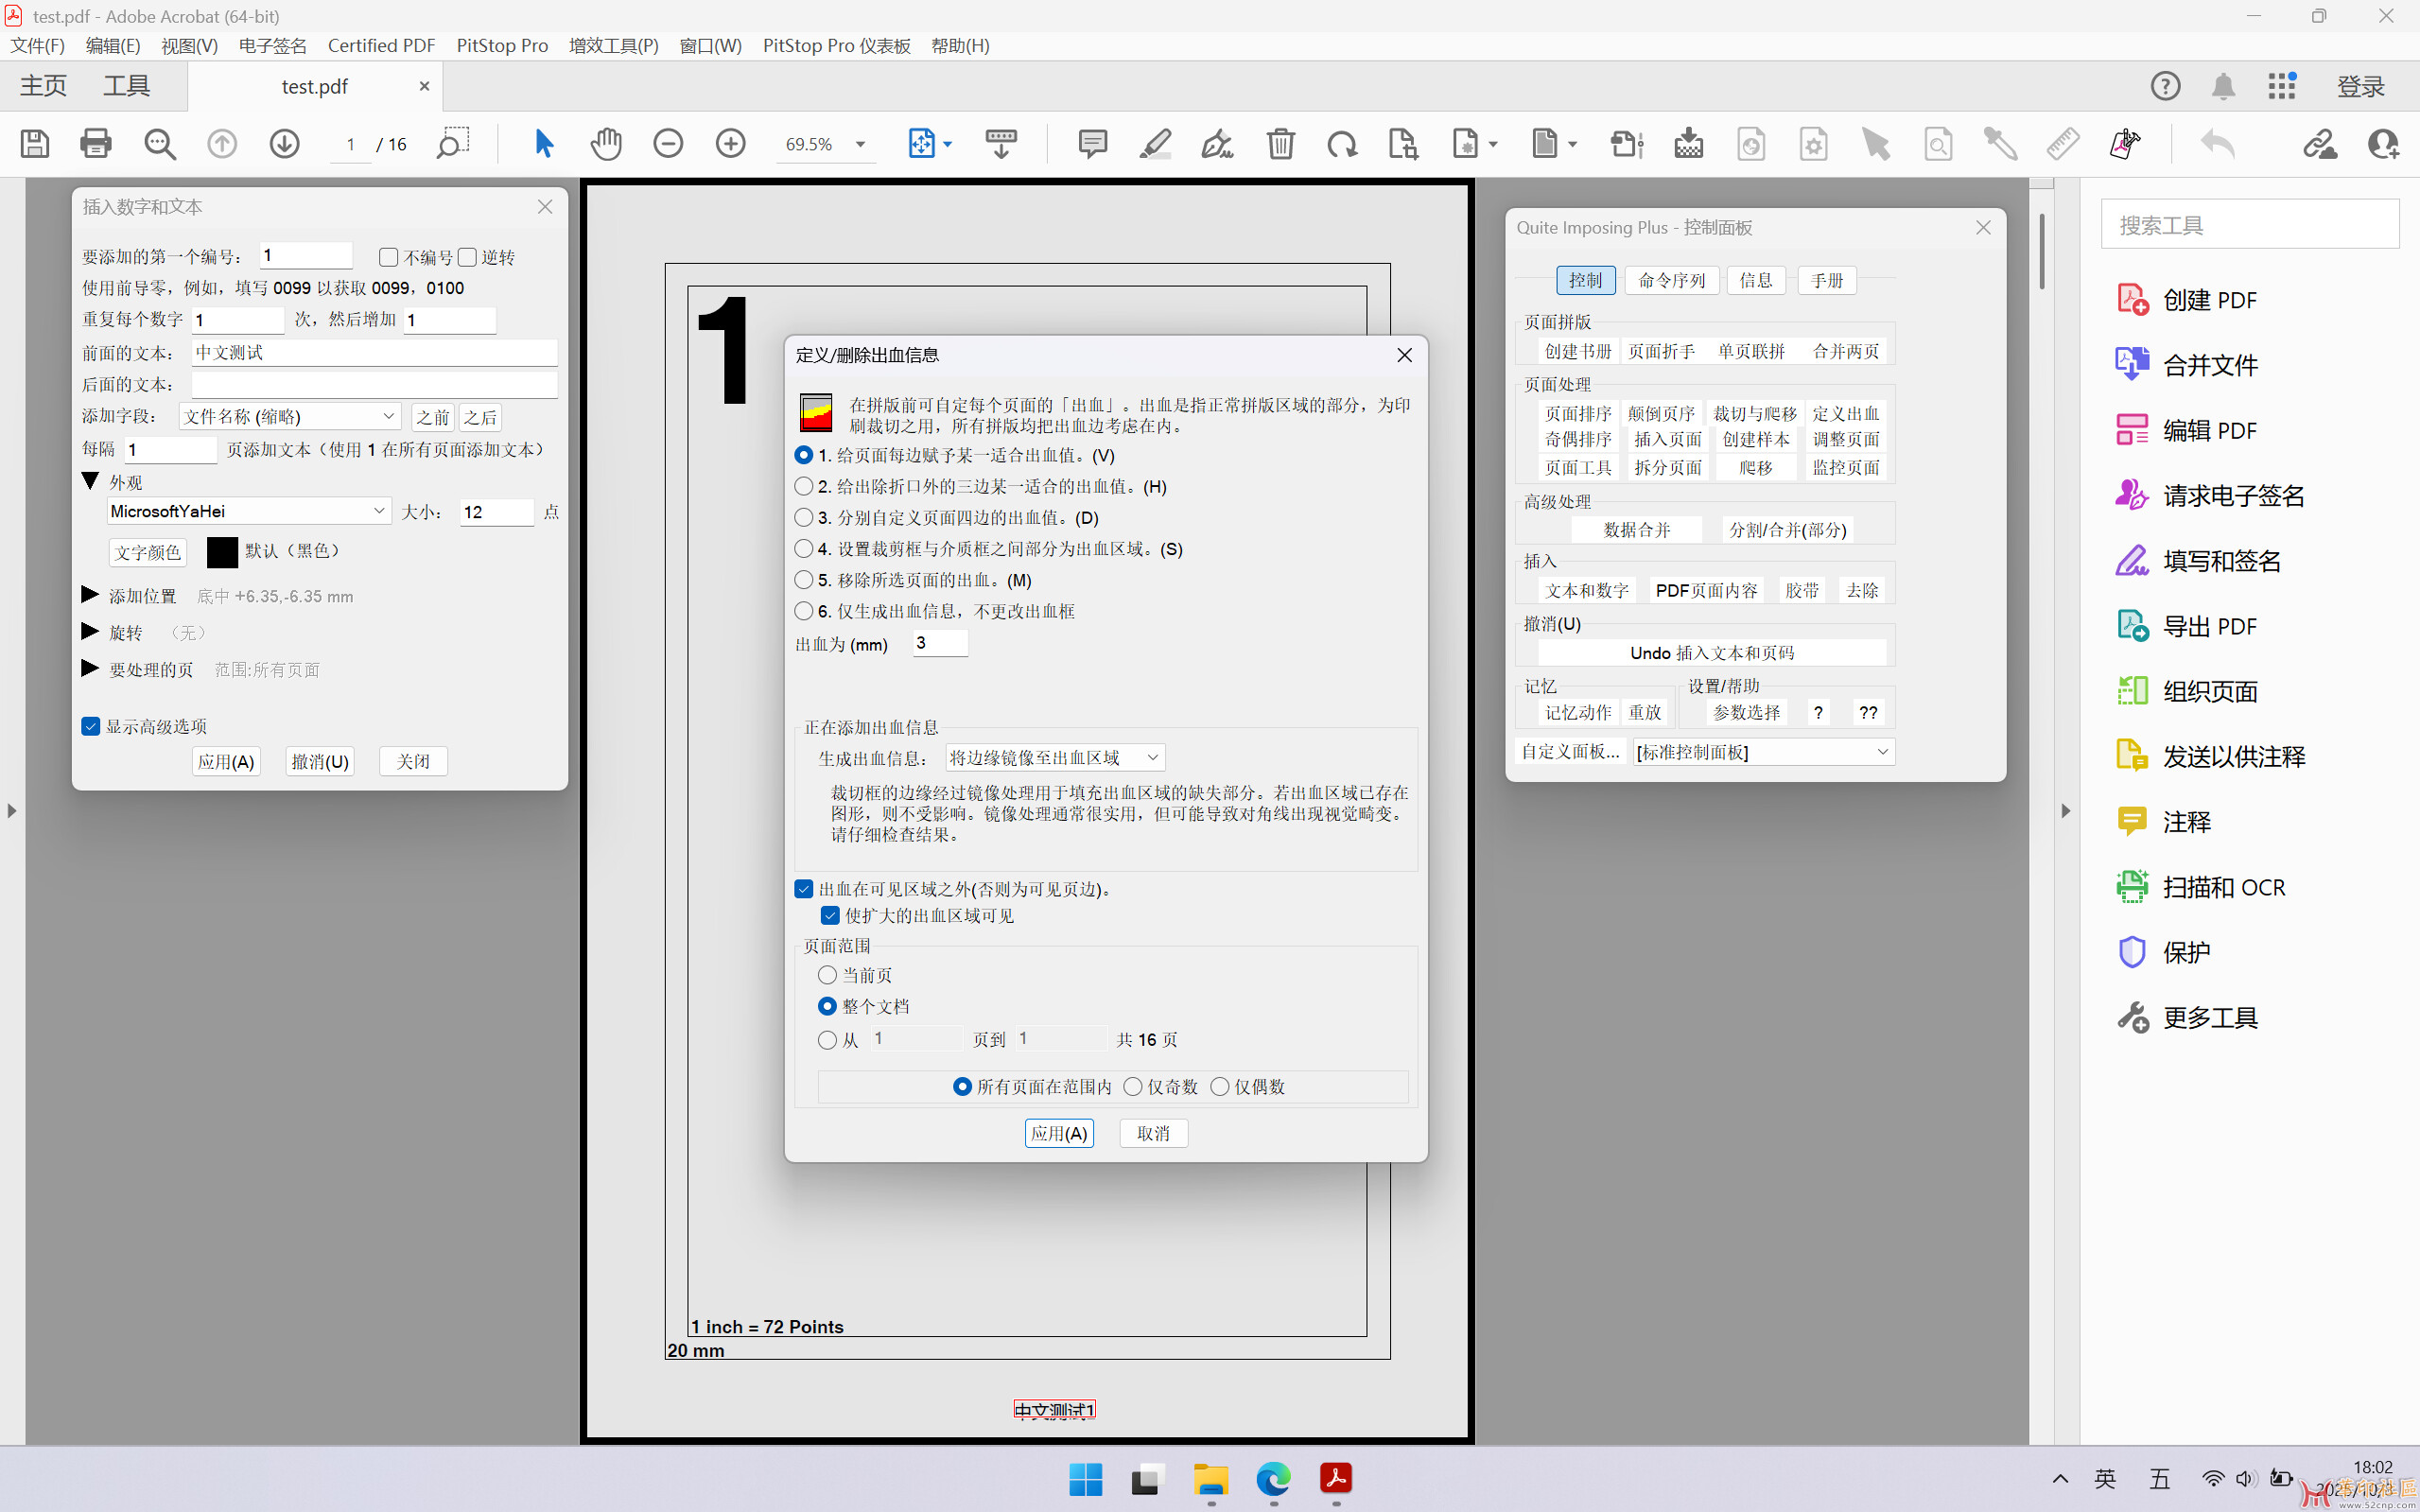Select the Hand pan tool
Screen dimensions: 2420x1512
(x=606, y=144)
